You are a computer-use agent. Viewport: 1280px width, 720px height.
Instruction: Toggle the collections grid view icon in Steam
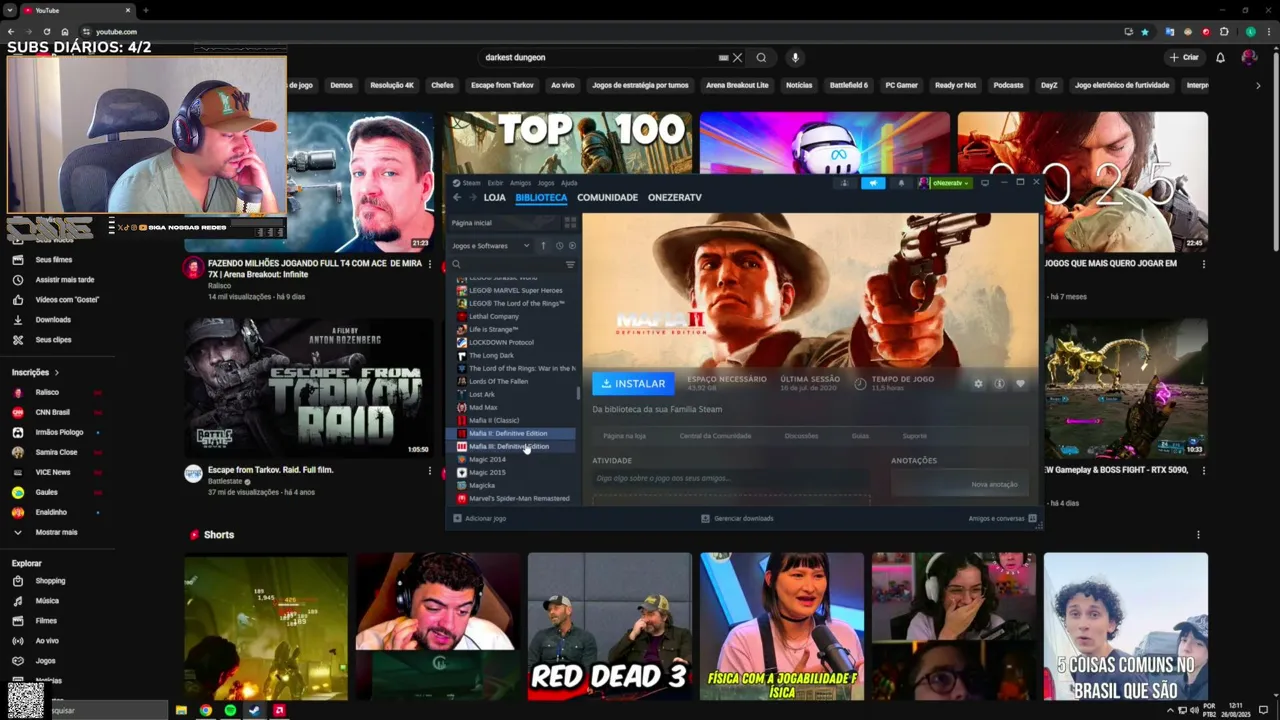570,223
